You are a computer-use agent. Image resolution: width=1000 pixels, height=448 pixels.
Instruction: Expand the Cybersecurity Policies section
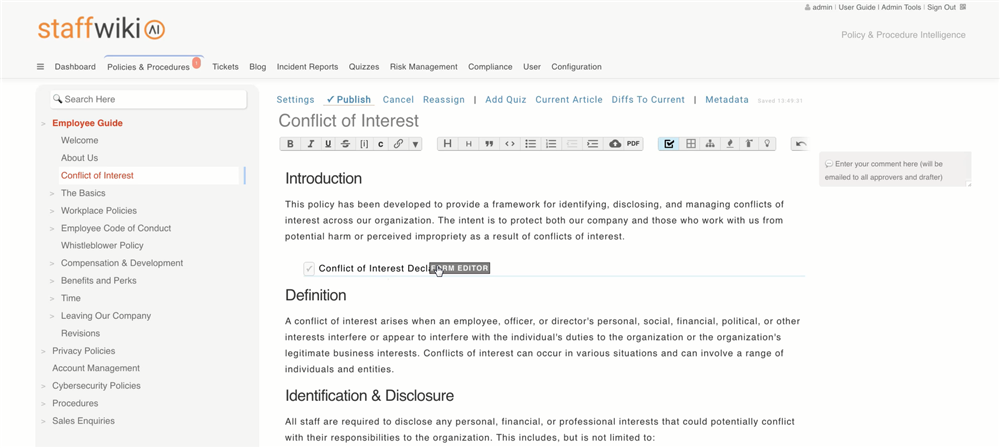pos(43,386)
